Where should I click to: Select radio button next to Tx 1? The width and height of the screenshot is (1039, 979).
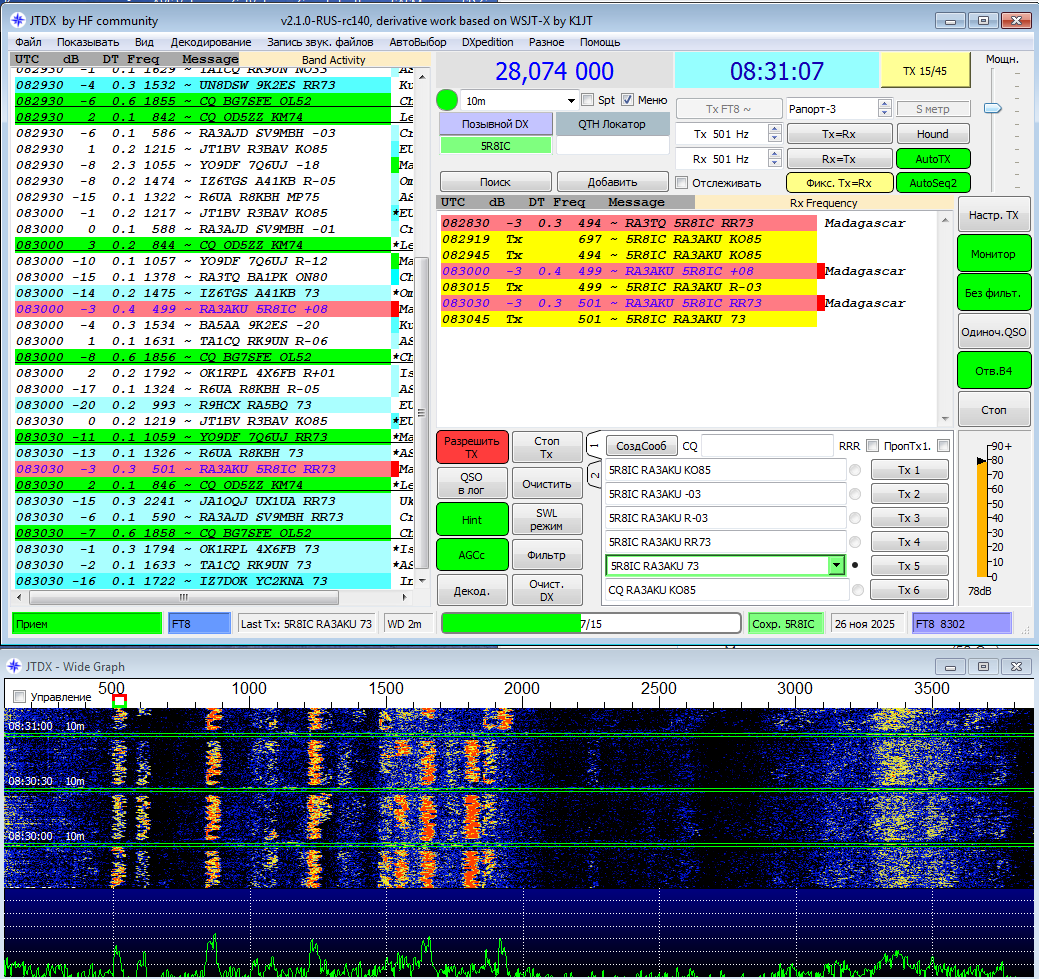pyautogui.click(x=855, y=470)
